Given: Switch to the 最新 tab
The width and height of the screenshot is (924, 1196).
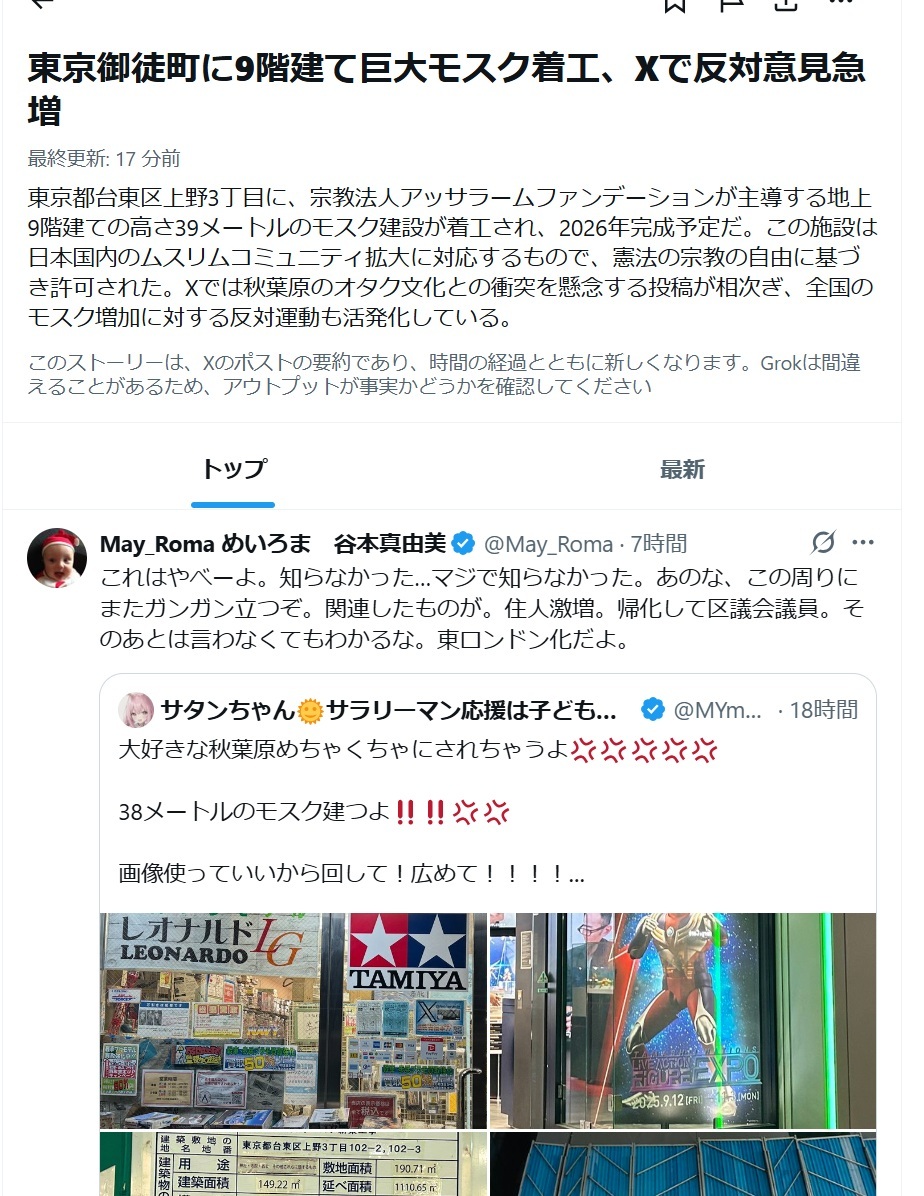Looking at the screenshot, I should 682,469.
